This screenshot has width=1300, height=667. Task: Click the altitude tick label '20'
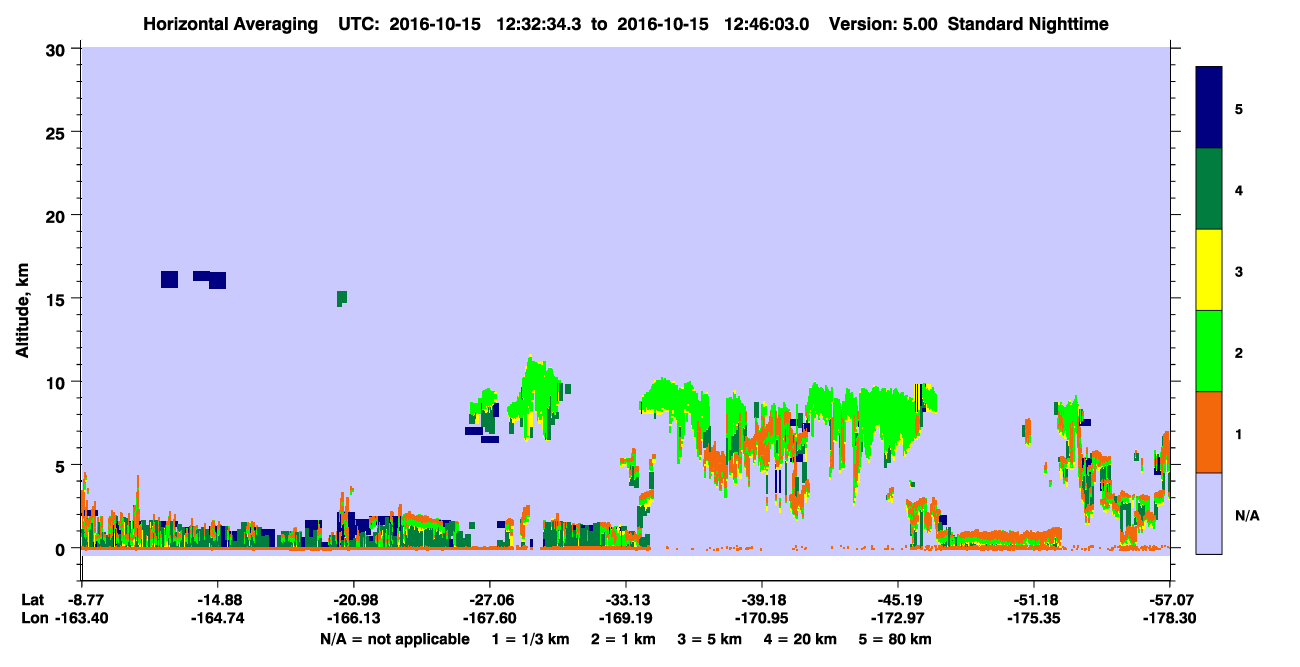pos(58,216)
